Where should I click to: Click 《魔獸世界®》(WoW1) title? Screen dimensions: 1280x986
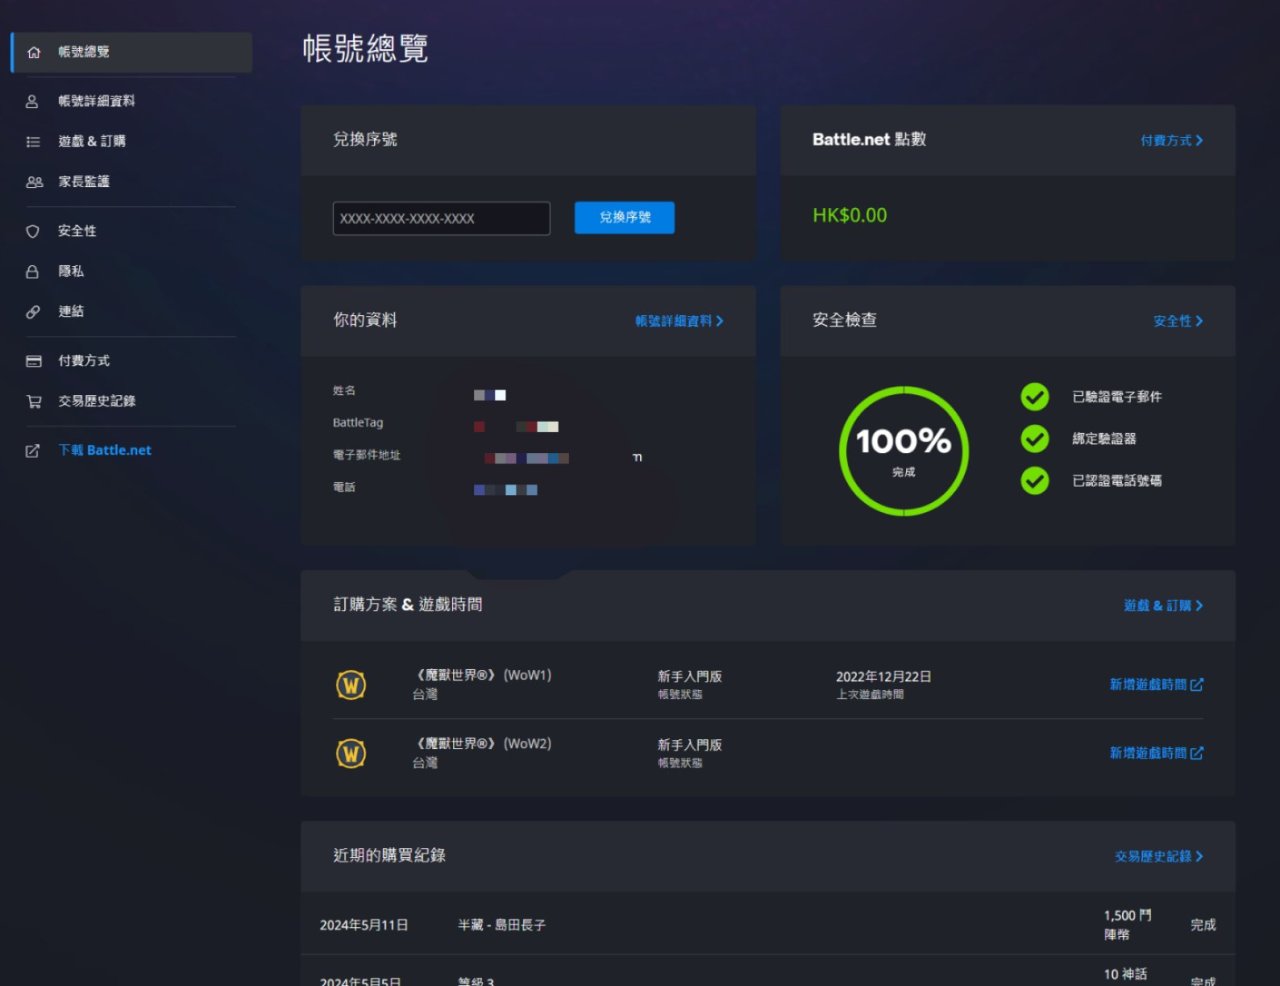[482, 676]
